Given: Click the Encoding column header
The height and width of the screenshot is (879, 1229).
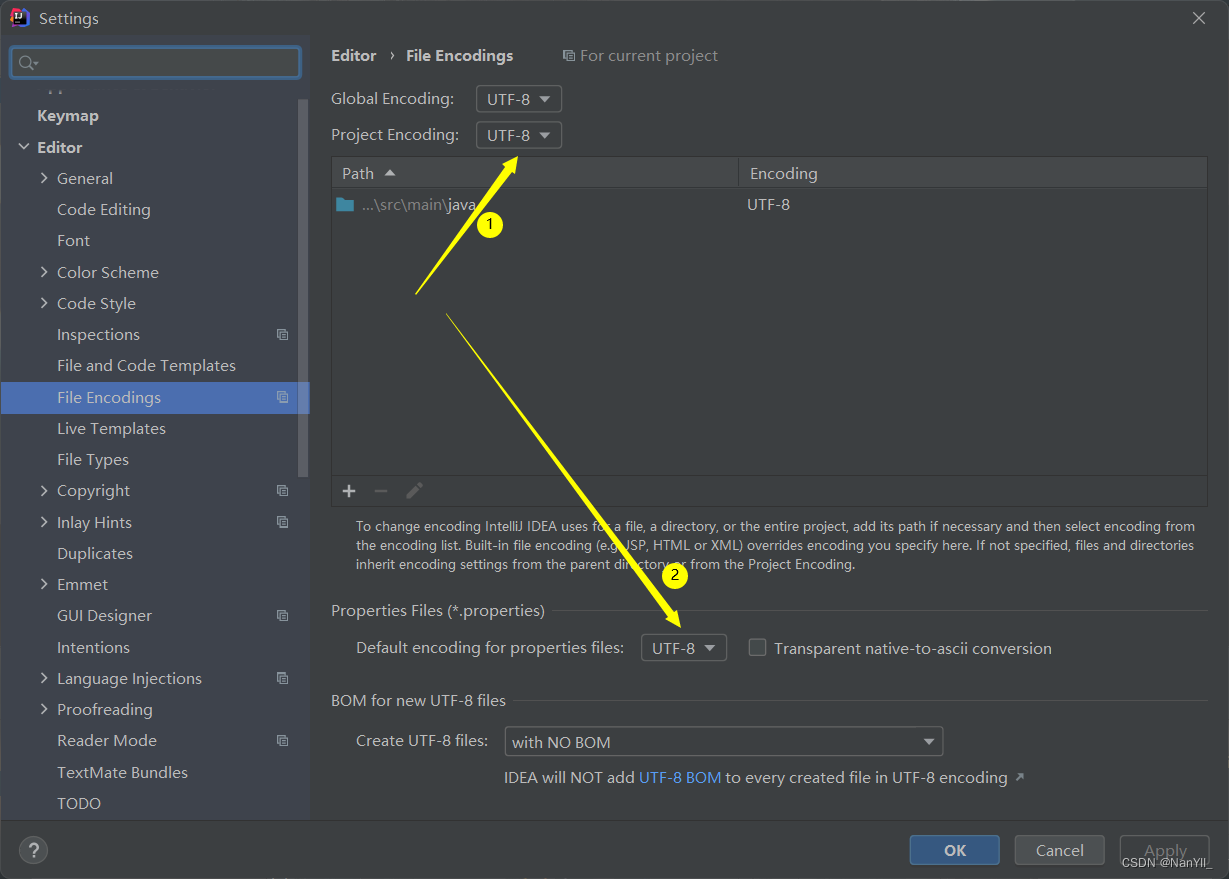Looking at the screenshot, I should click(973, 173).
